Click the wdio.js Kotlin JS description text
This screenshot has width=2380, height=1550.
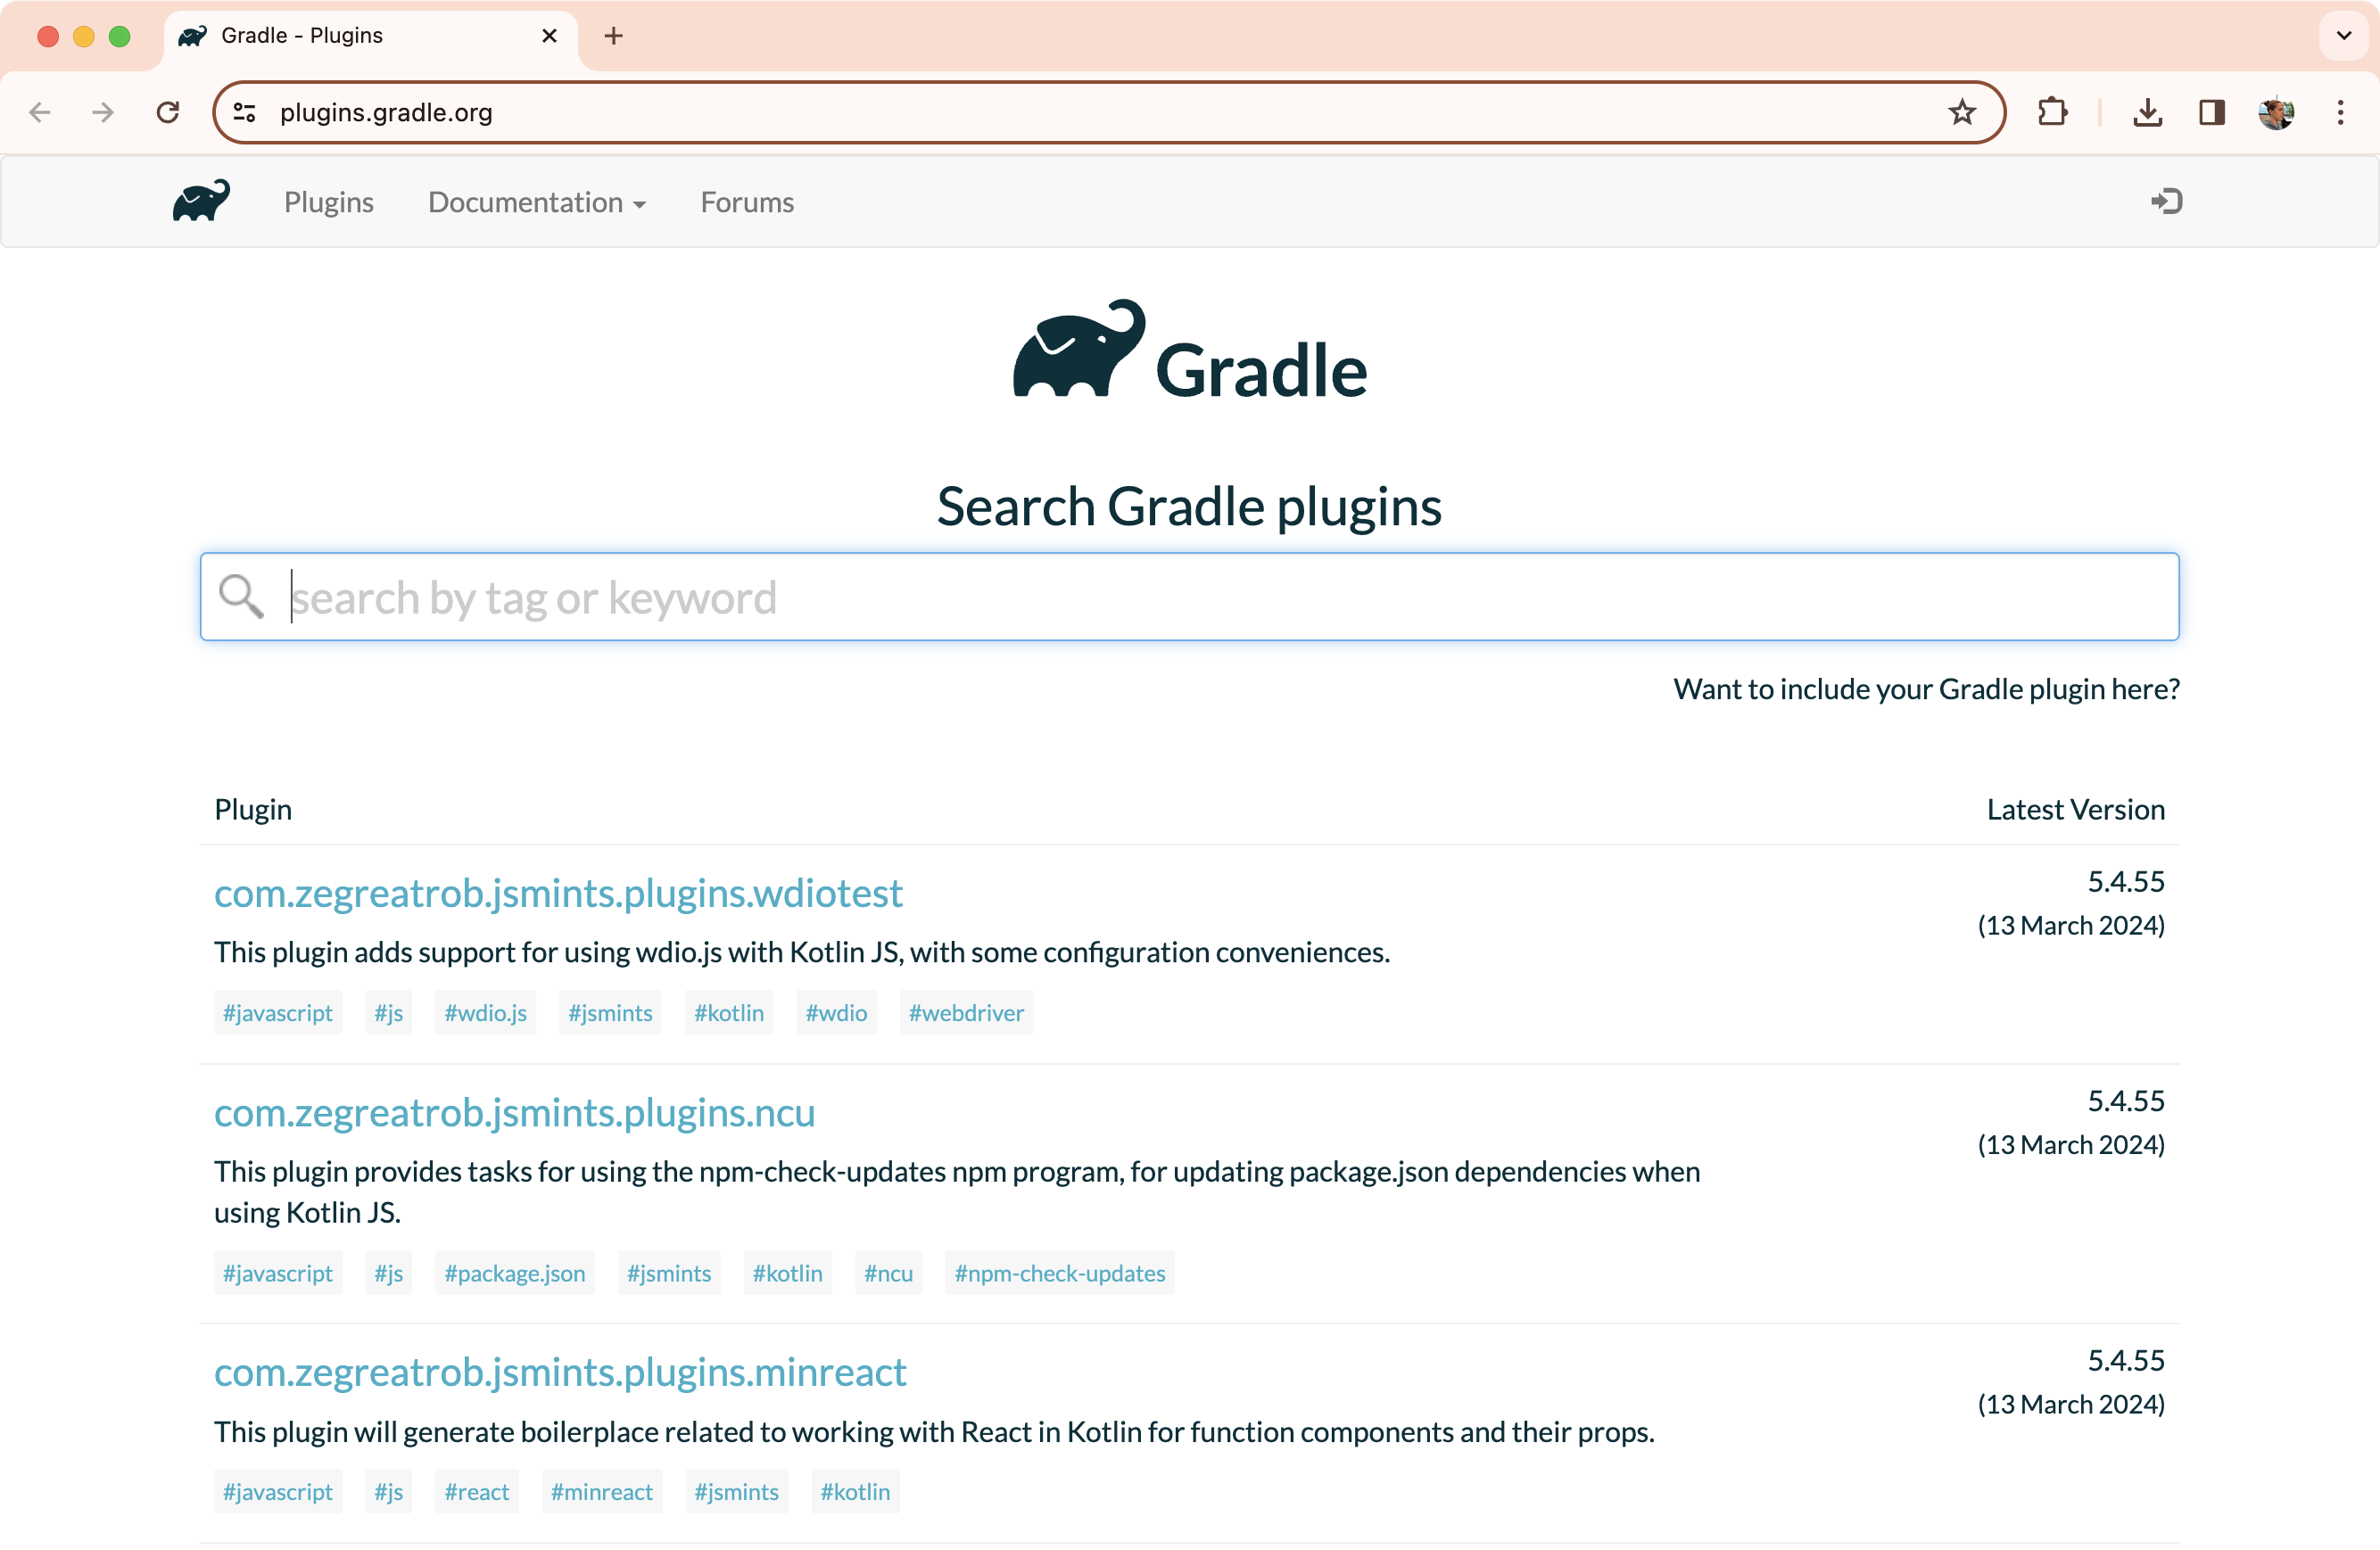[802, 953]
